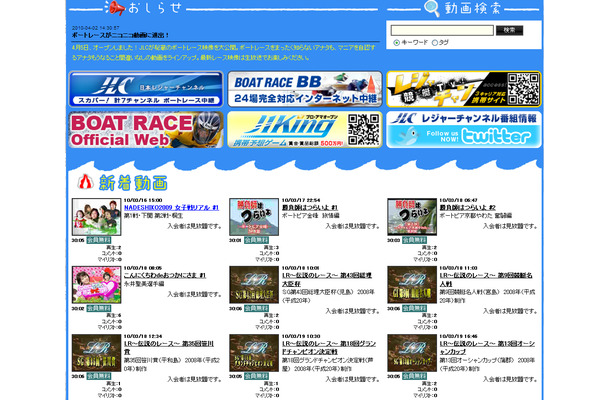Click the 第18回グランドチャンピオン決定戦 LR thumbnail
The height and width of the screenshot is (400, 610).
pos(254,353)
